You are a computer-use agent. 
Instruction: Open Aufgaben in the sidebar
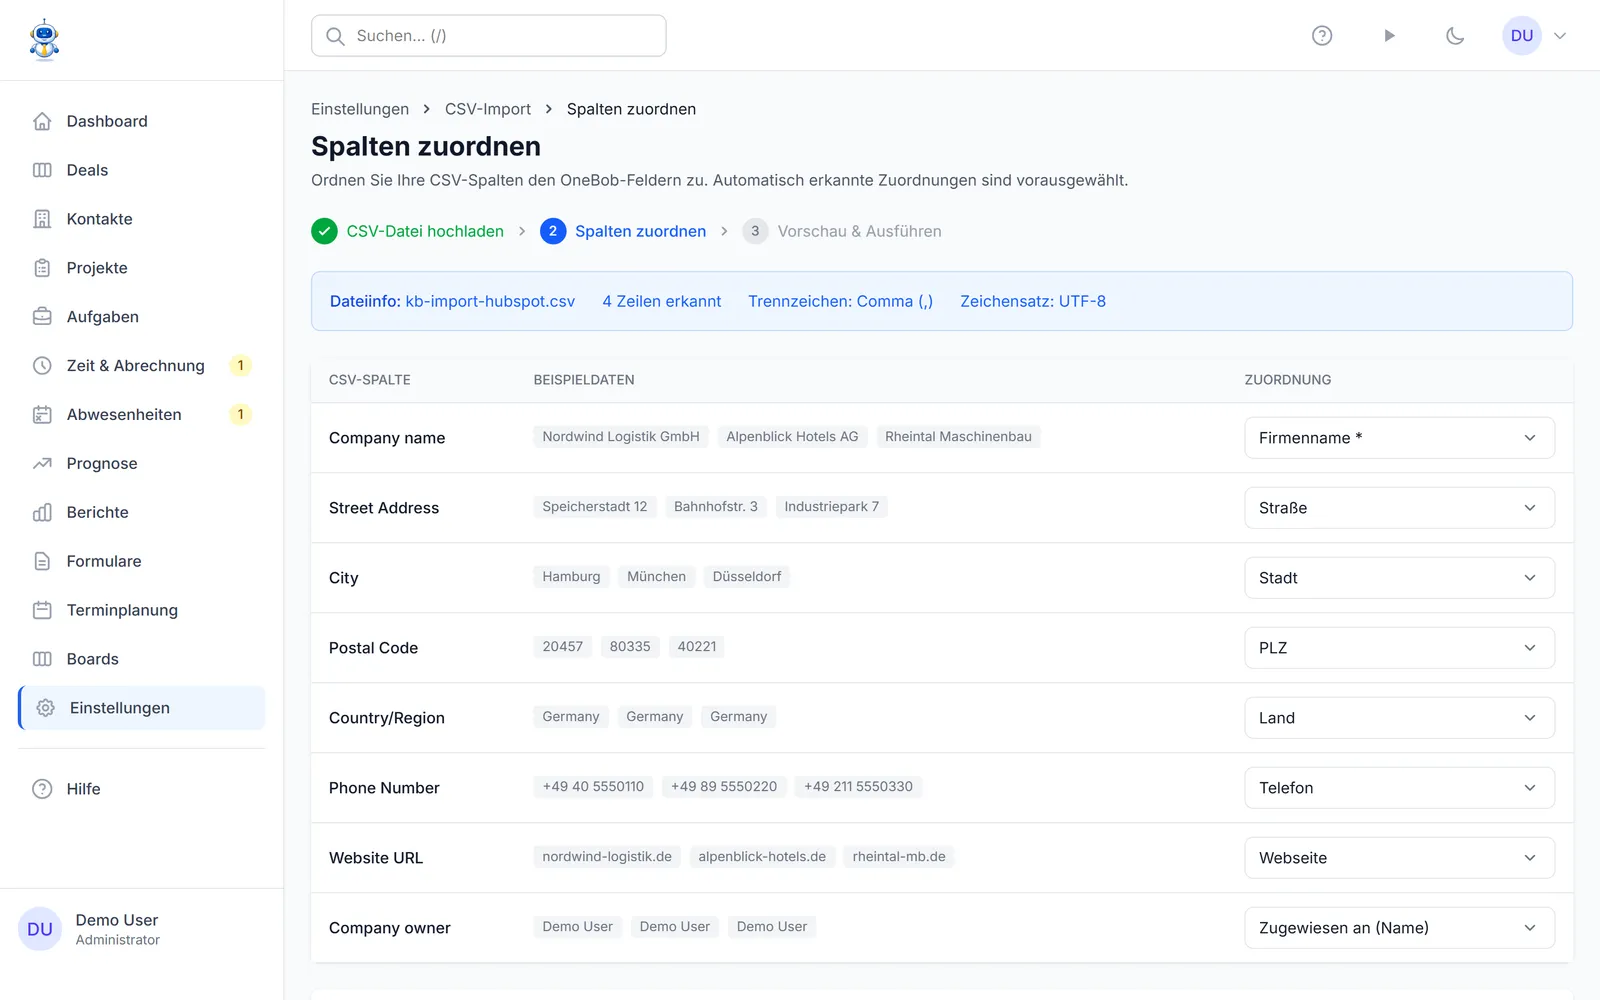(142, 317)
